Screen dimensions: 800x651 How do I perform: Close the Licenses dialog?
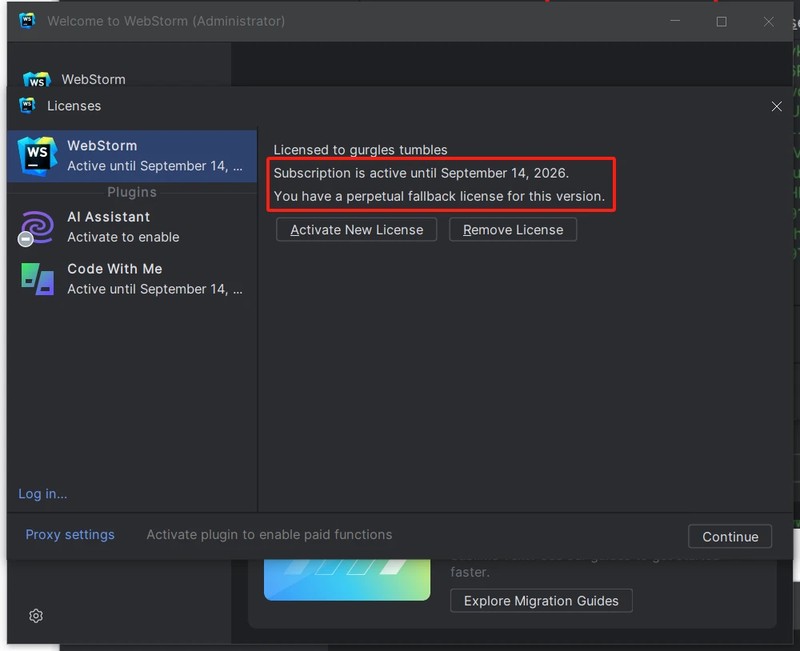click(x=777, y=106)
